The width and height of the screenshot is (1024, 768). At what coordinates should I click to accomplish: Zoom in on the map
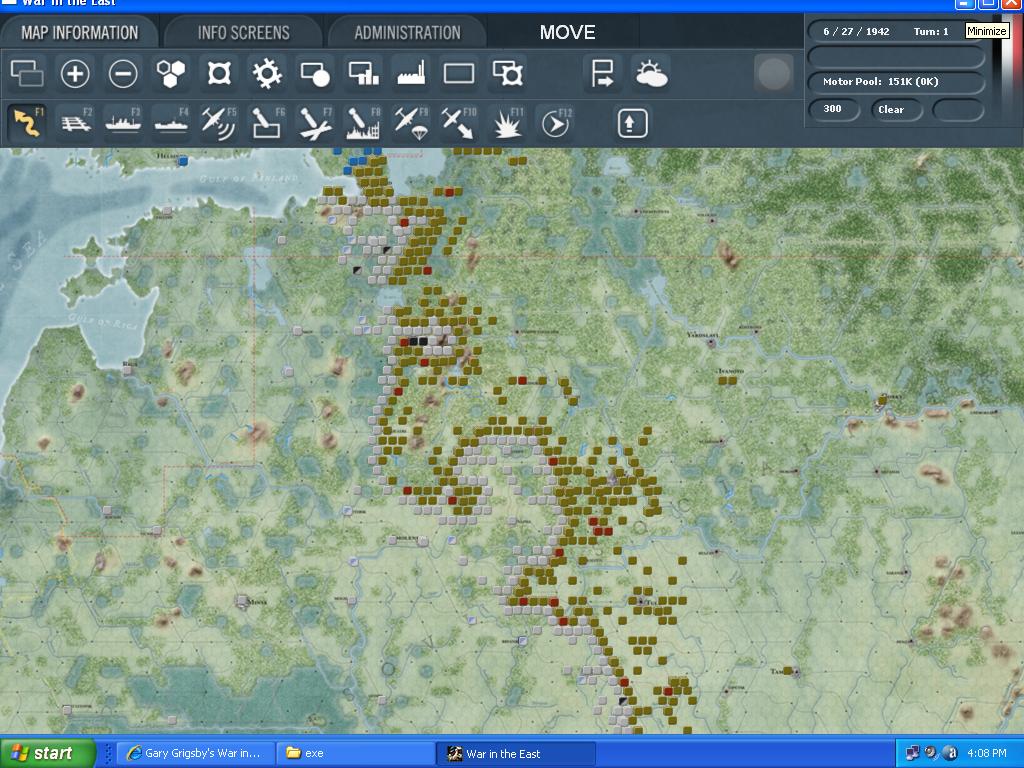75,73
